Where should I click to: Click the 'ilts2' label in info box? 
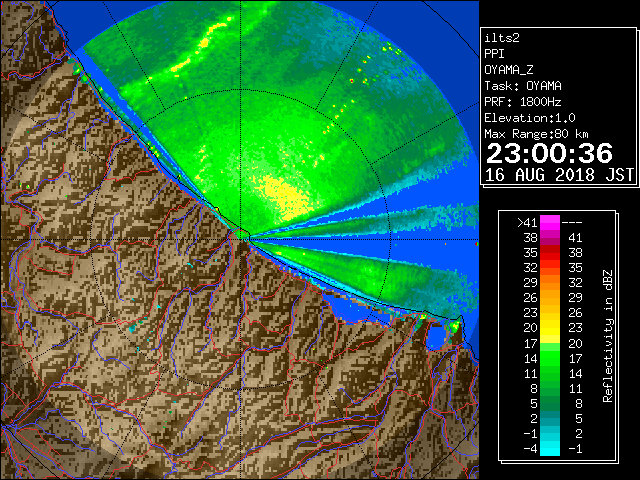click(x=502, y=38)
